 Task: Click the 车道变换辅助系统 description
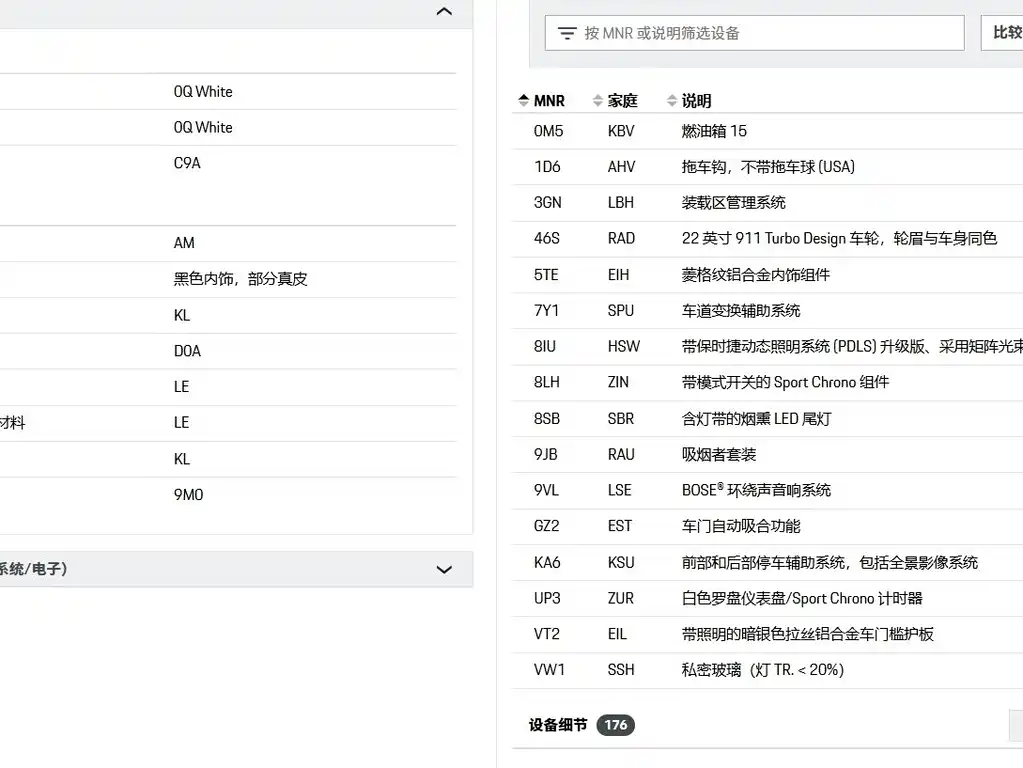click(741, 311)
